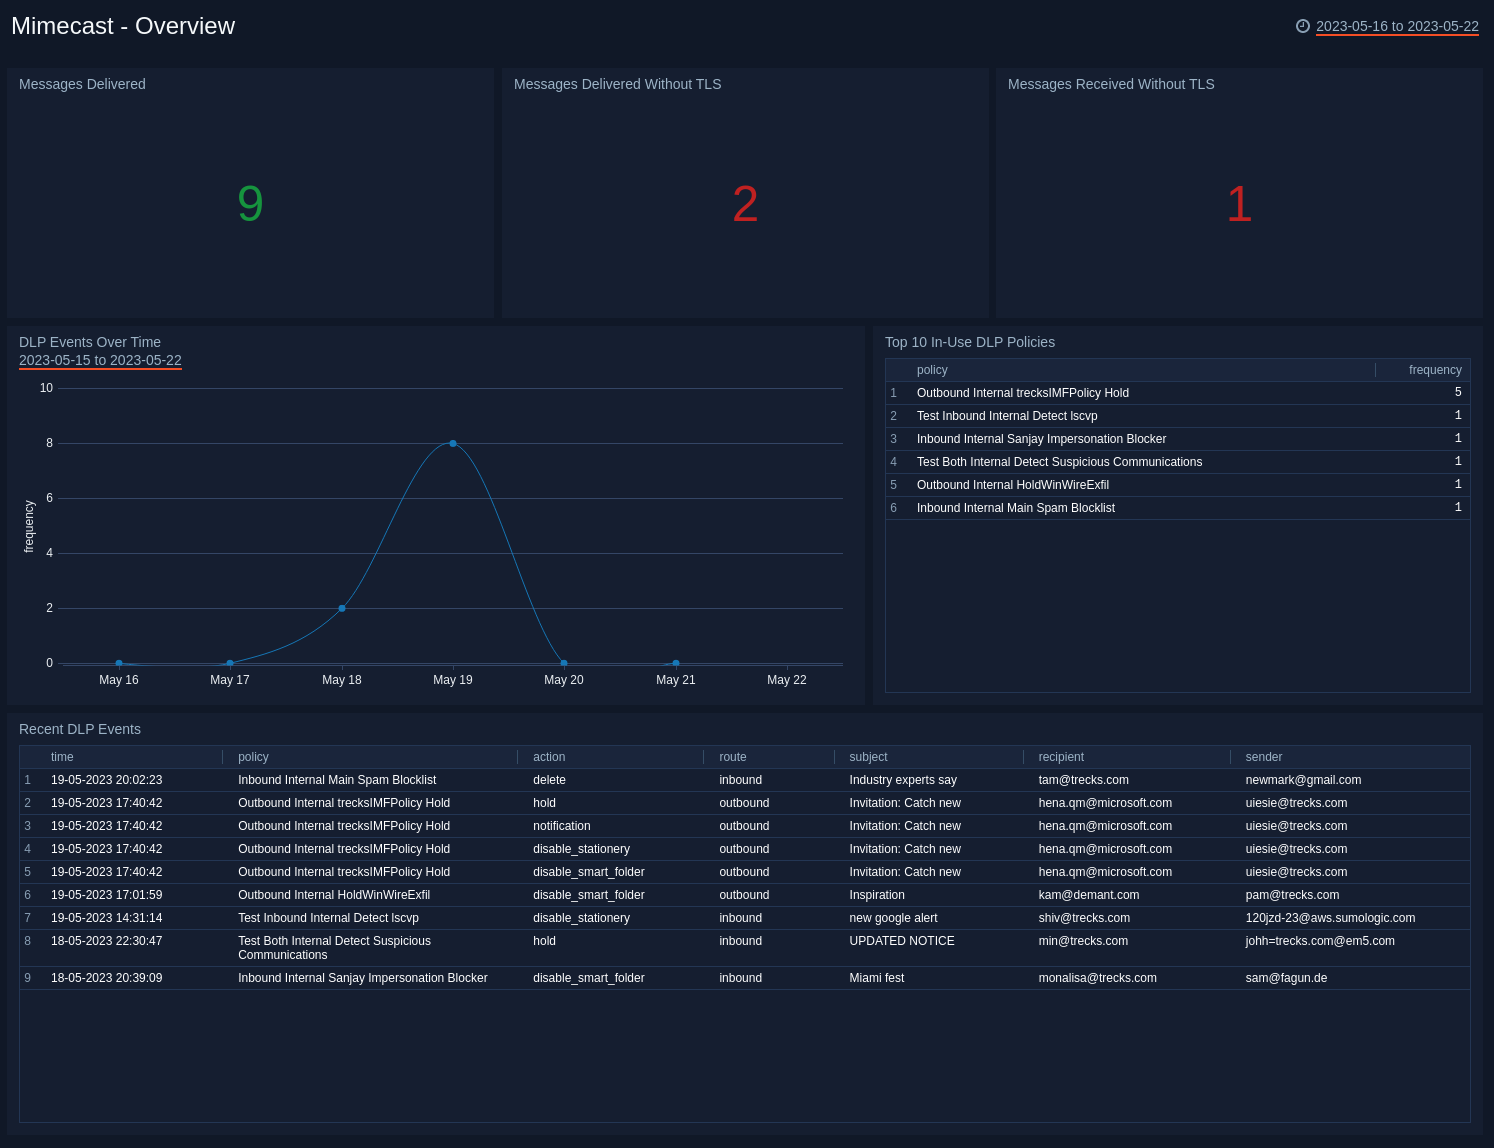Click recipient monalisa@trecks.com
The image size is (1494, 1148).
(1097, 978)
